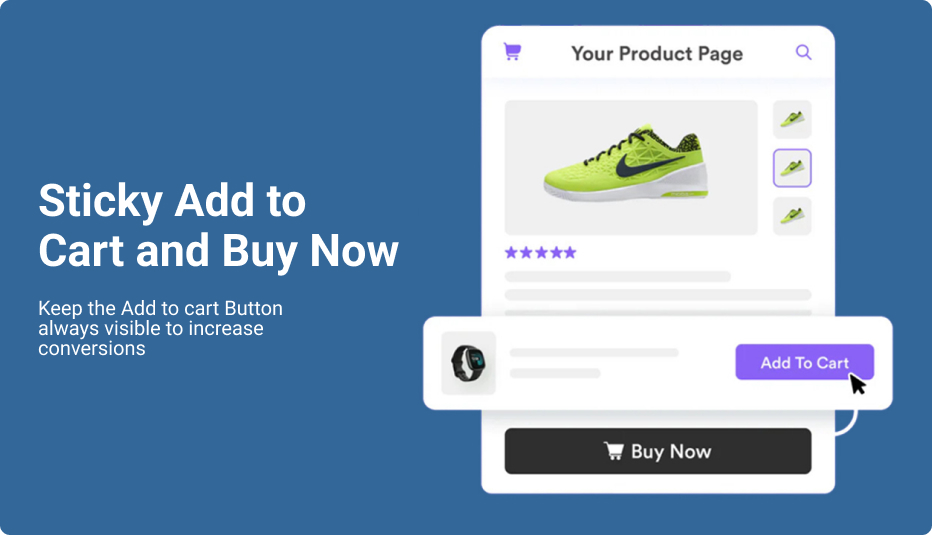The width and height of the screenshot is (932, 535).
Task: Click the last purple rating star
Action: point(570,253)
